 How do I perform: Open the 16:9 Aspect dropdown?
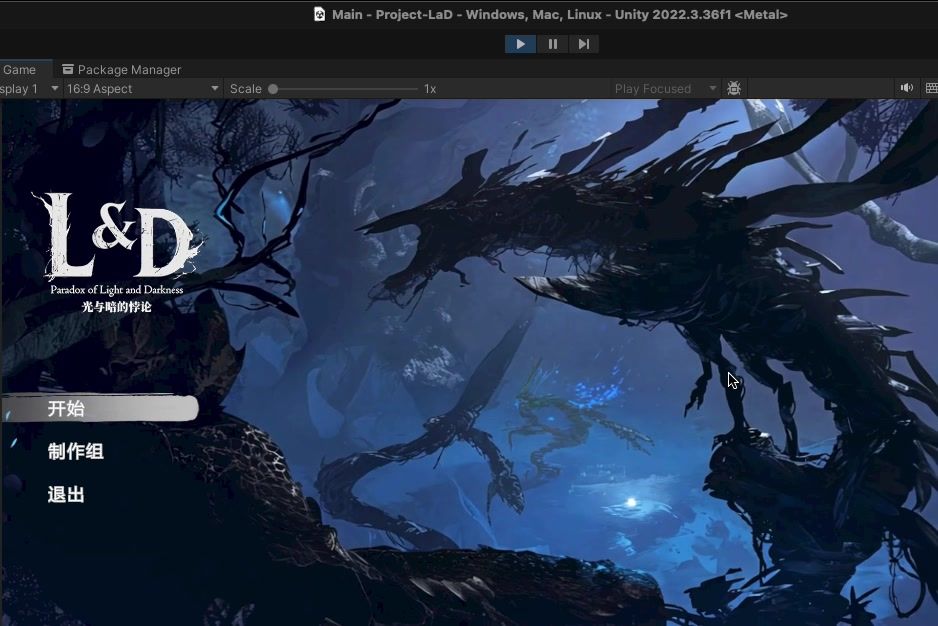142,88
